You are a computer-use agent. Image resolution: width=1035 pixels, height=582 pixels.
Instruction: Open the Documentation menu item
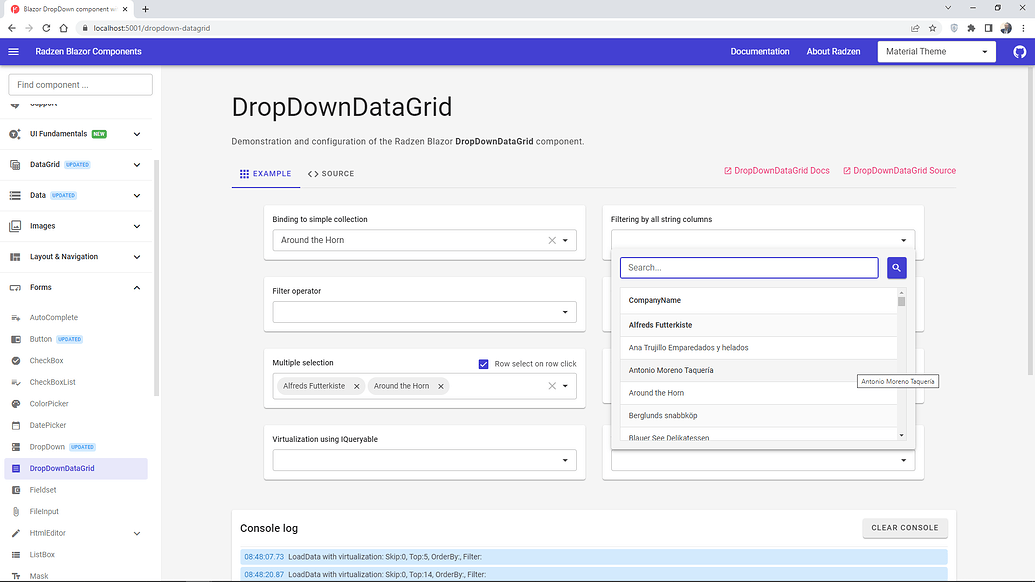pyautogui.click(x=759, y=51)
